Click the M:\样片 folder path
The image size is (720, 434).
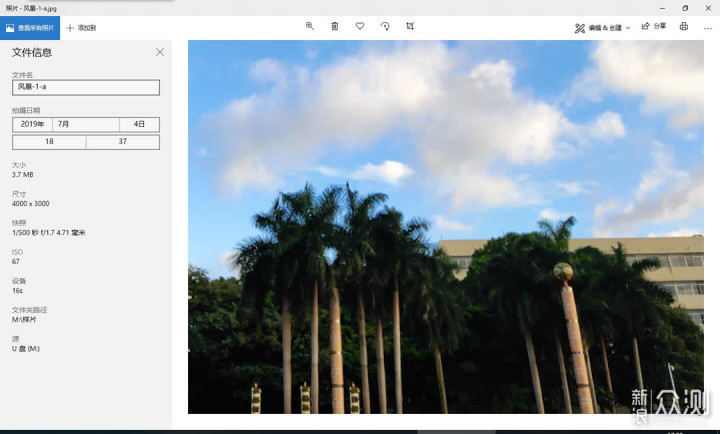[23, 320]
